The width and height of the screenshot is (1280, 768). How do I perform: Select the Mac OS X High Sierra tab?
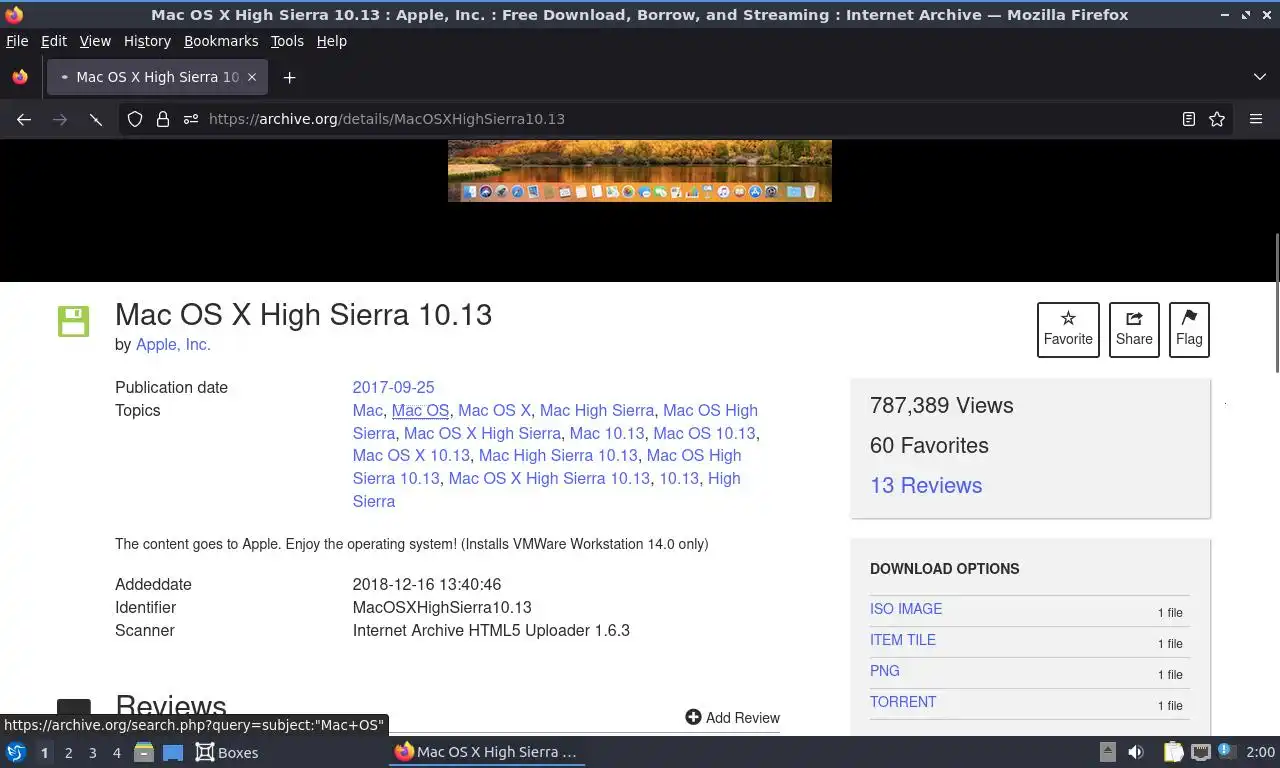pyautogui.click(x=156, y=77)
